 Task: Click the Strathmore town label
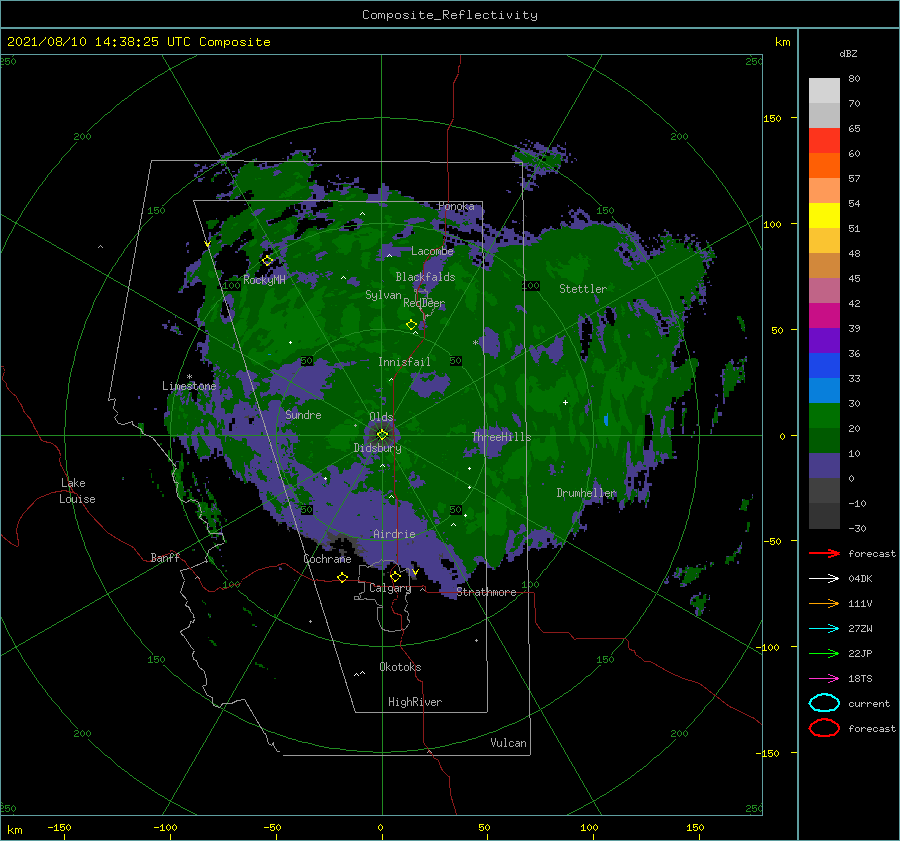(486, 592)
